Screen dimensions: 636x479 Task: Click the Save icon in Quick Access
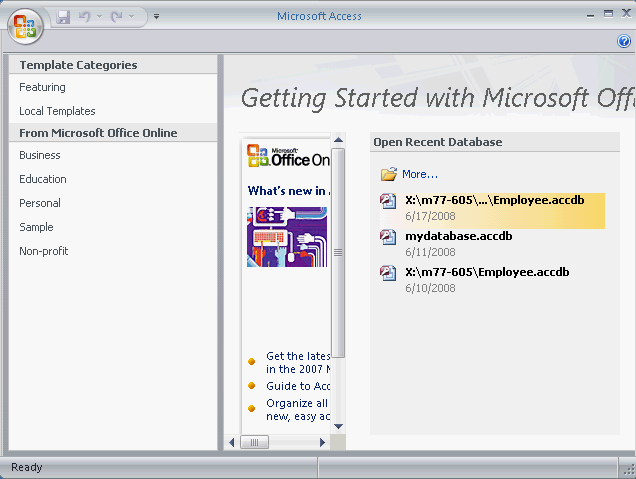click(64, 17)
